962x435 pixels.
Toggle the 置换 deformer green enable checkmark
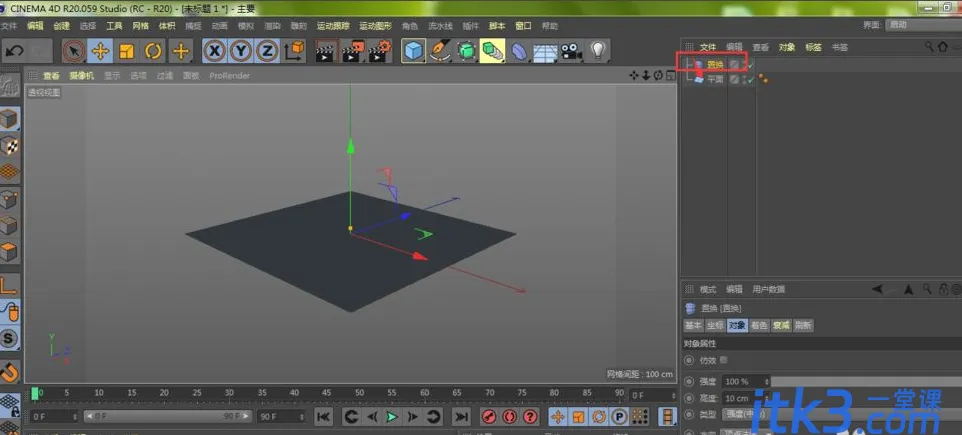(750, 64)
